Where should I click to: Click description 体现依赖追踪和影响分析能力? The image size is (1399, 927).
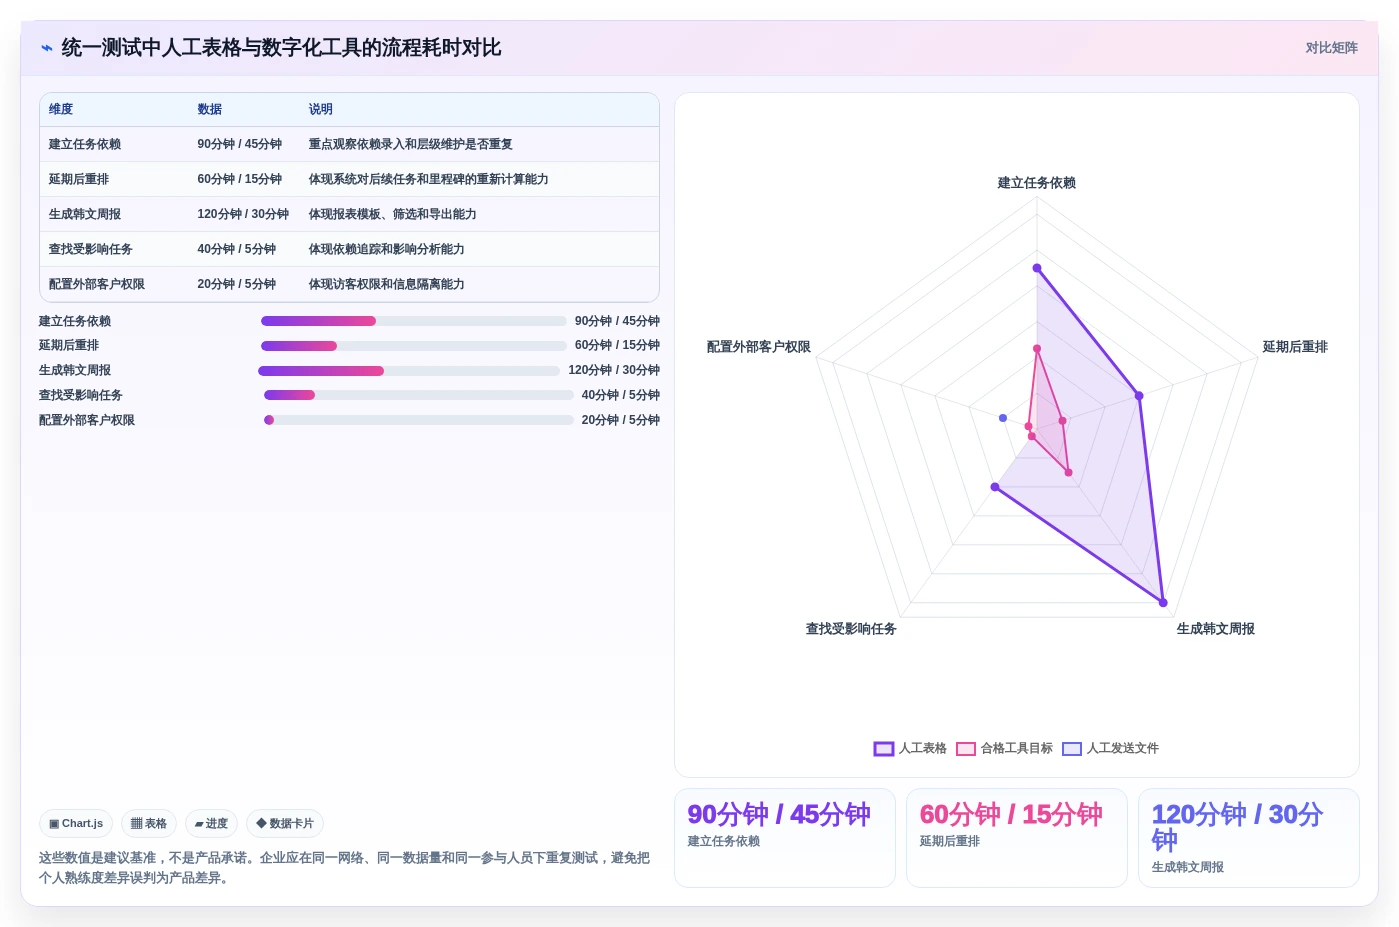(387, 249)
